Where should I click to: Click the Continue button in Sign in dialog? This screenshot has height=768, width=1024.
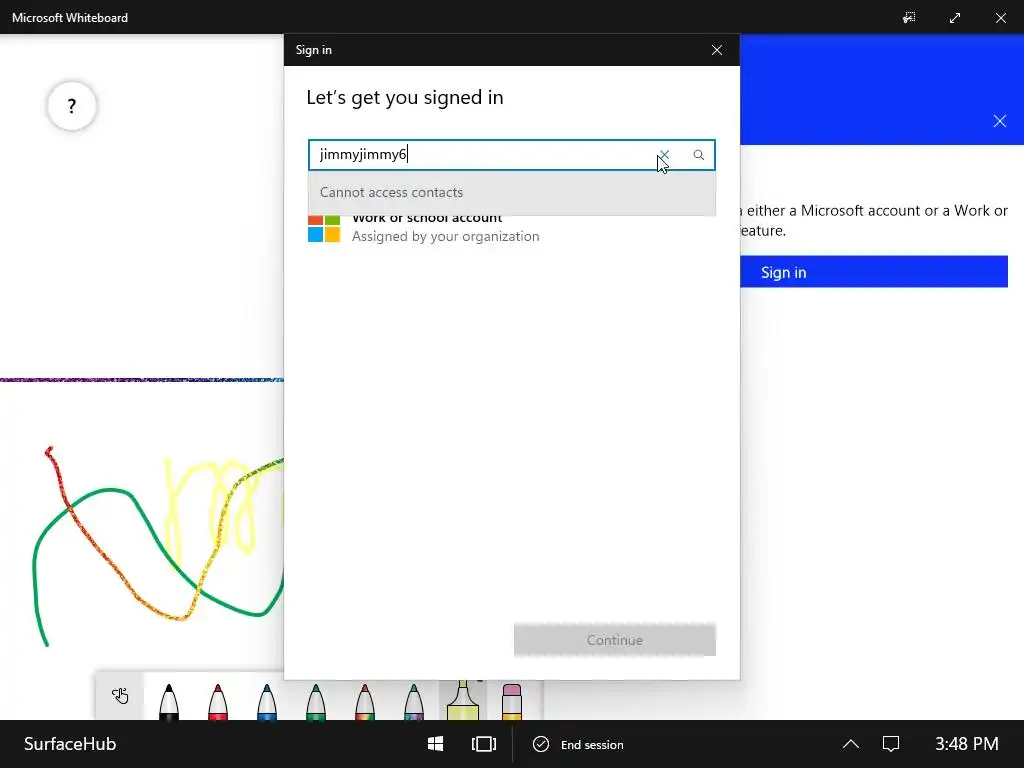tap(615, 640)
